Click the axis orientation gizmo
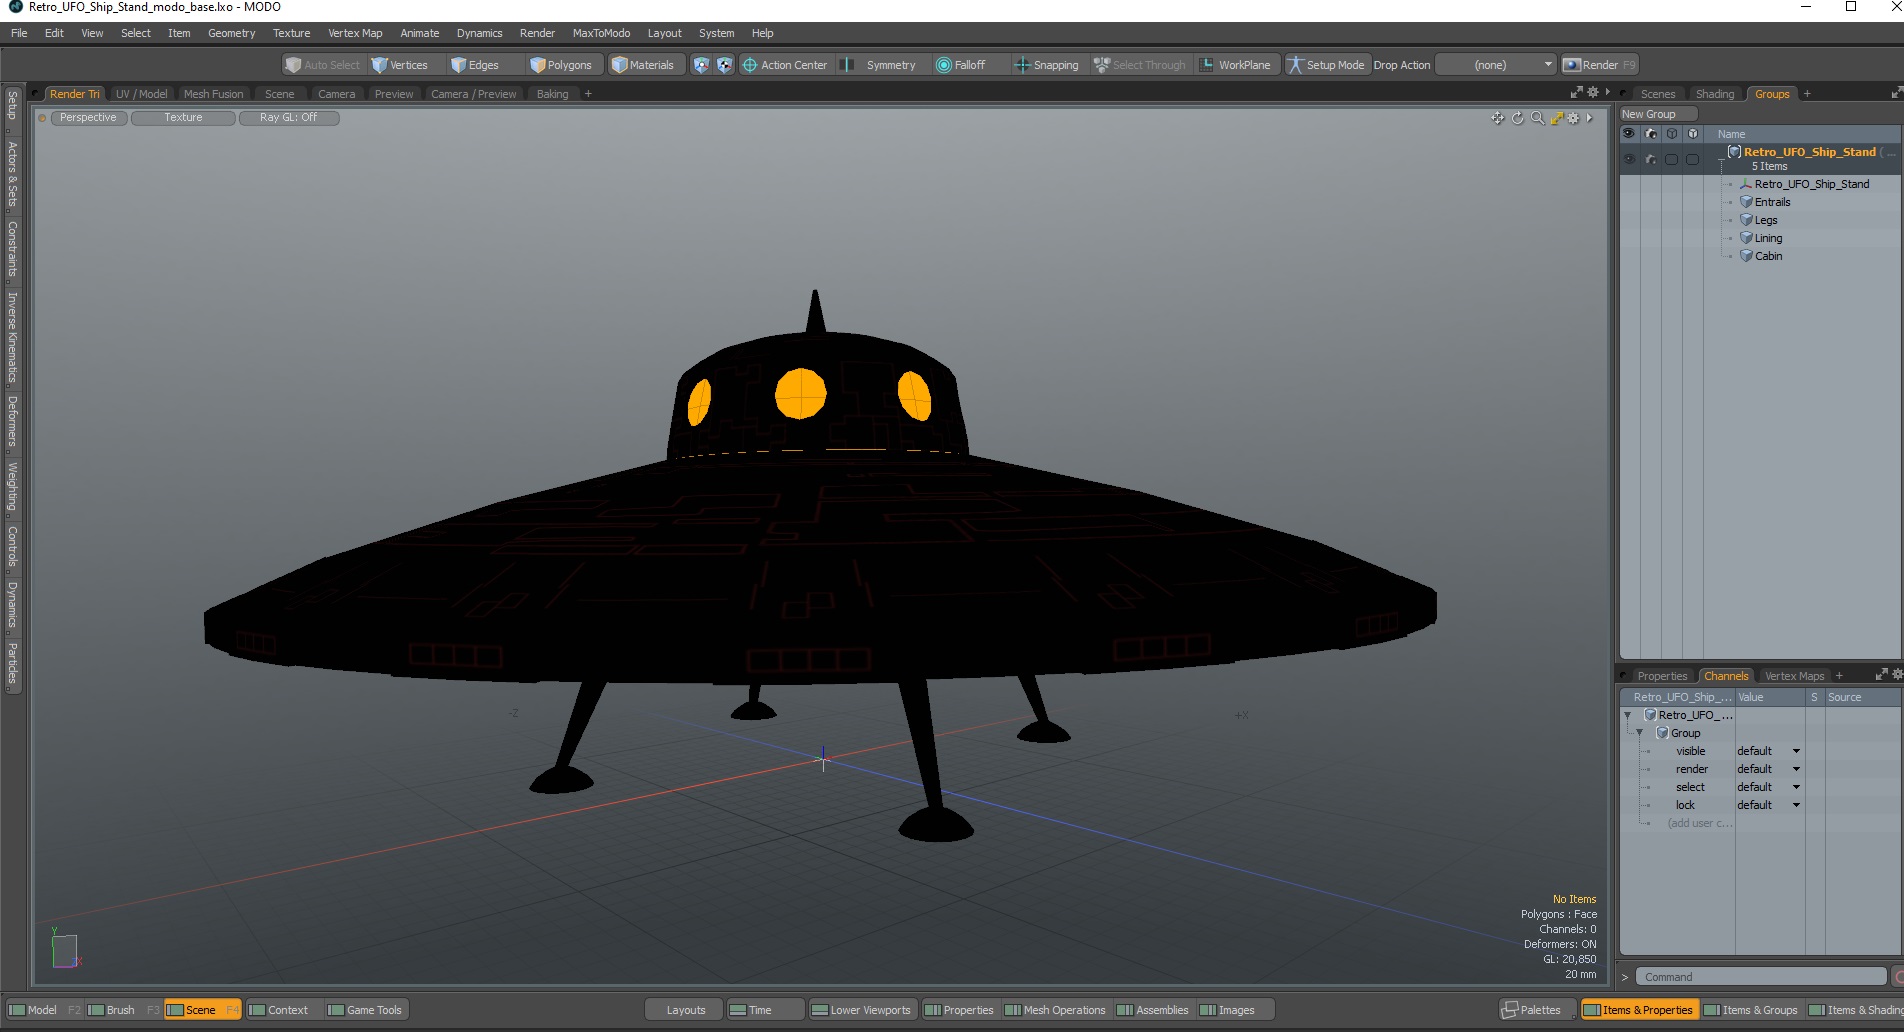 (65, 950)
